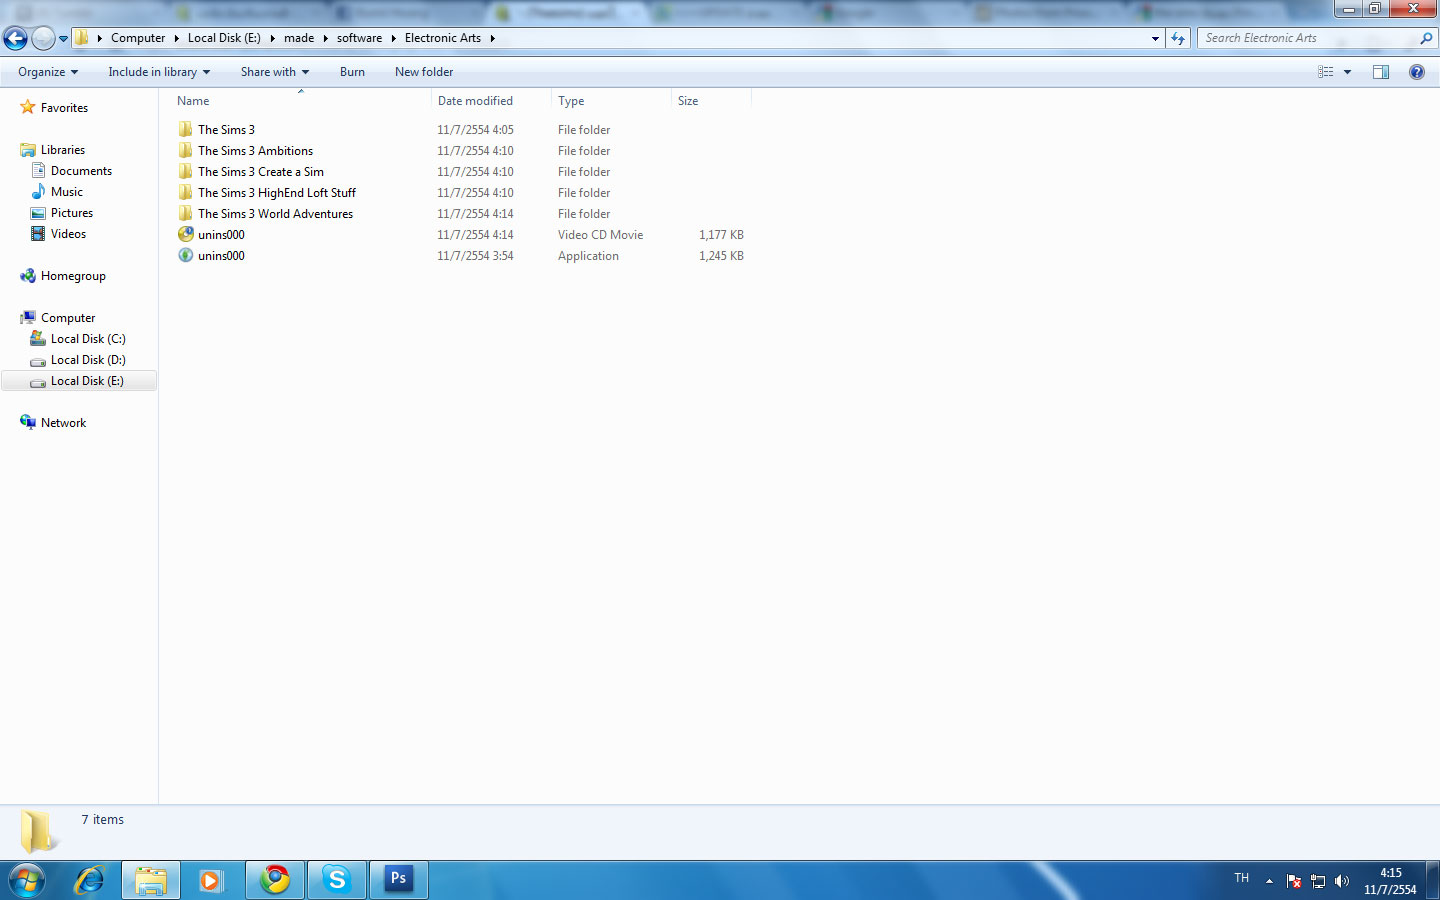
Task: Click Computer in the address breadcrumb
Action: (138, 38)
